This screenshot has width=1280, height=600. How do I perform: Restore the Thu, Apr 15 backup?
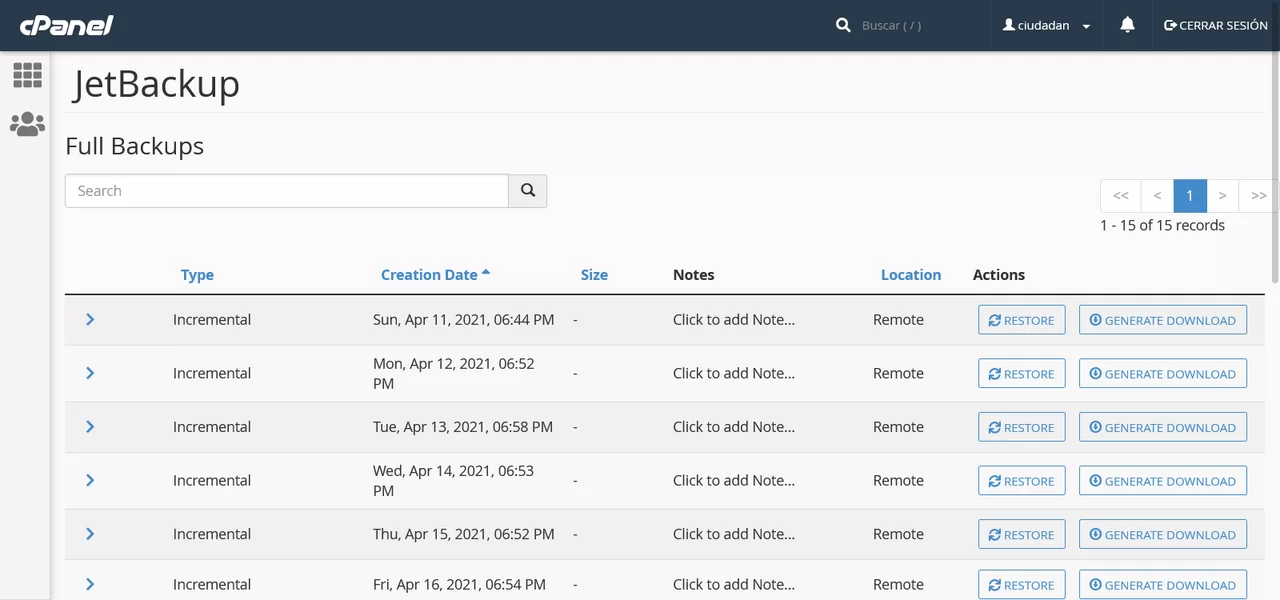tap(1021, 534)
